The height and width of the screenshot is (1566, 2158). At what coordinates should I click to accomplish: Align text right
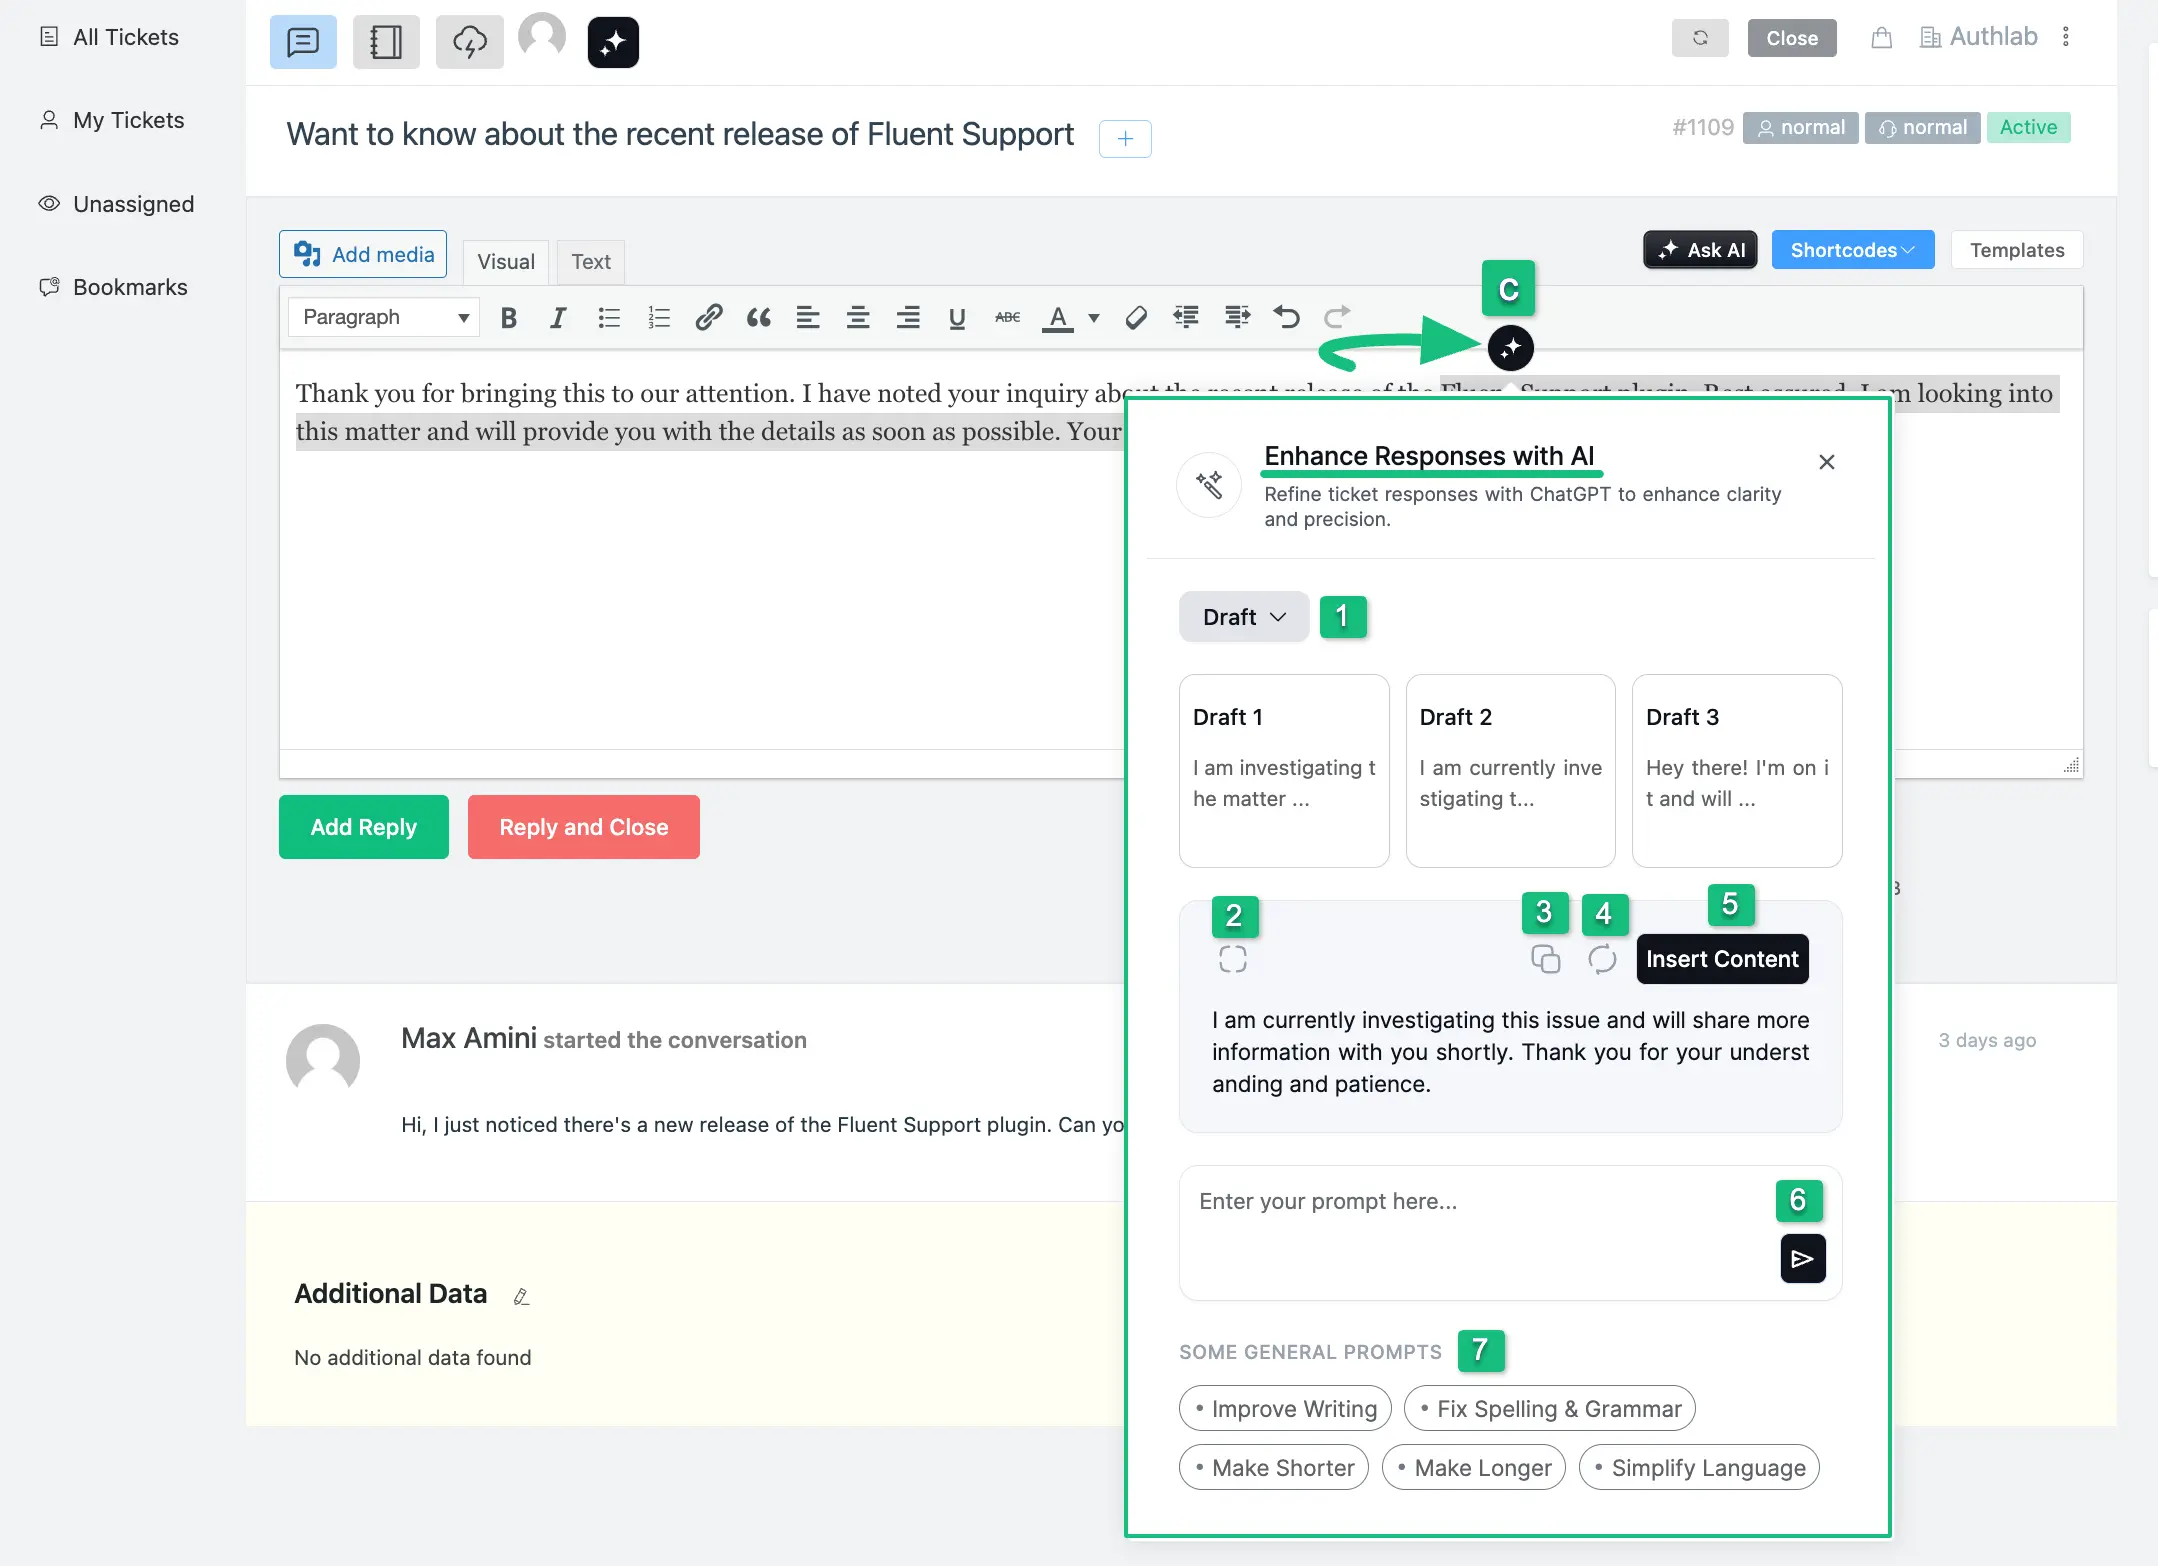tap(908, 318)
